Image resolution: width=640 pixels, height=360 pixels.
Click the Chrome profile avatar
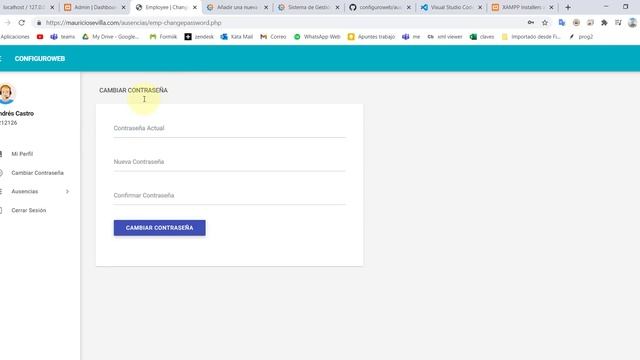click(632, 23)
